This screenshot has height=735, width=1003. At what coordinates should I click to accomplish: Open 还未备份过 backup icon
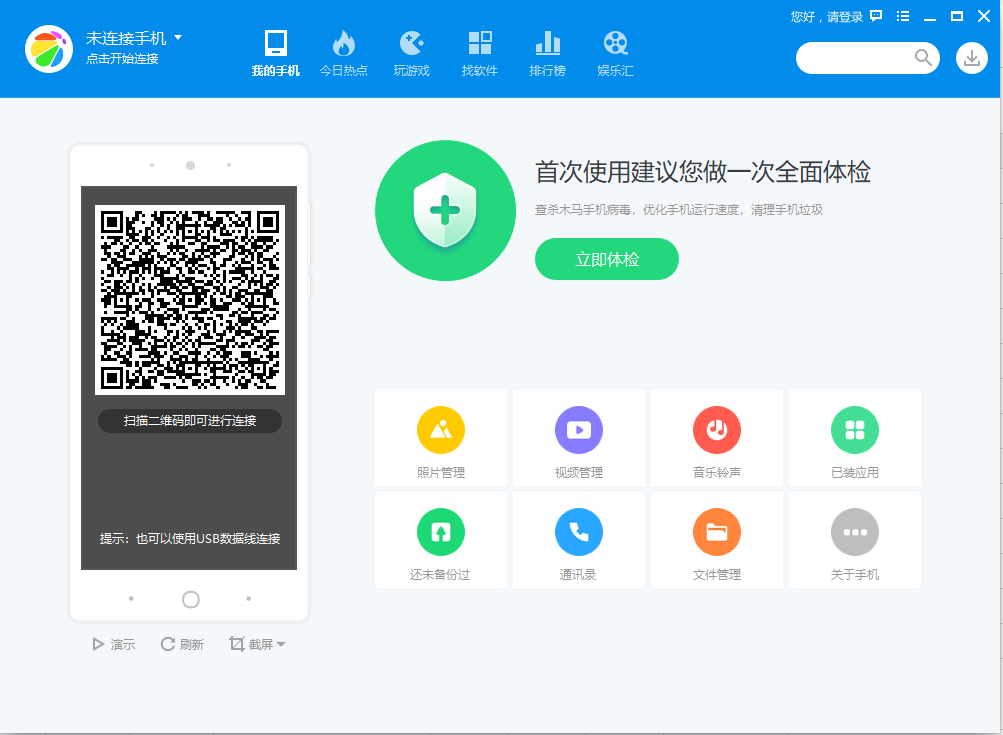tap(441, 532)
